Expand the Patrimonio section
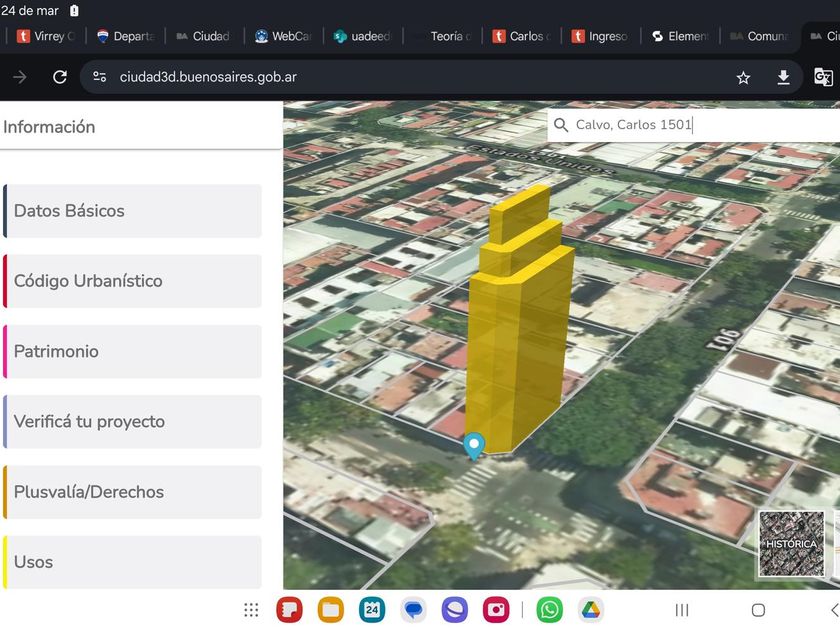 [133, 351]
